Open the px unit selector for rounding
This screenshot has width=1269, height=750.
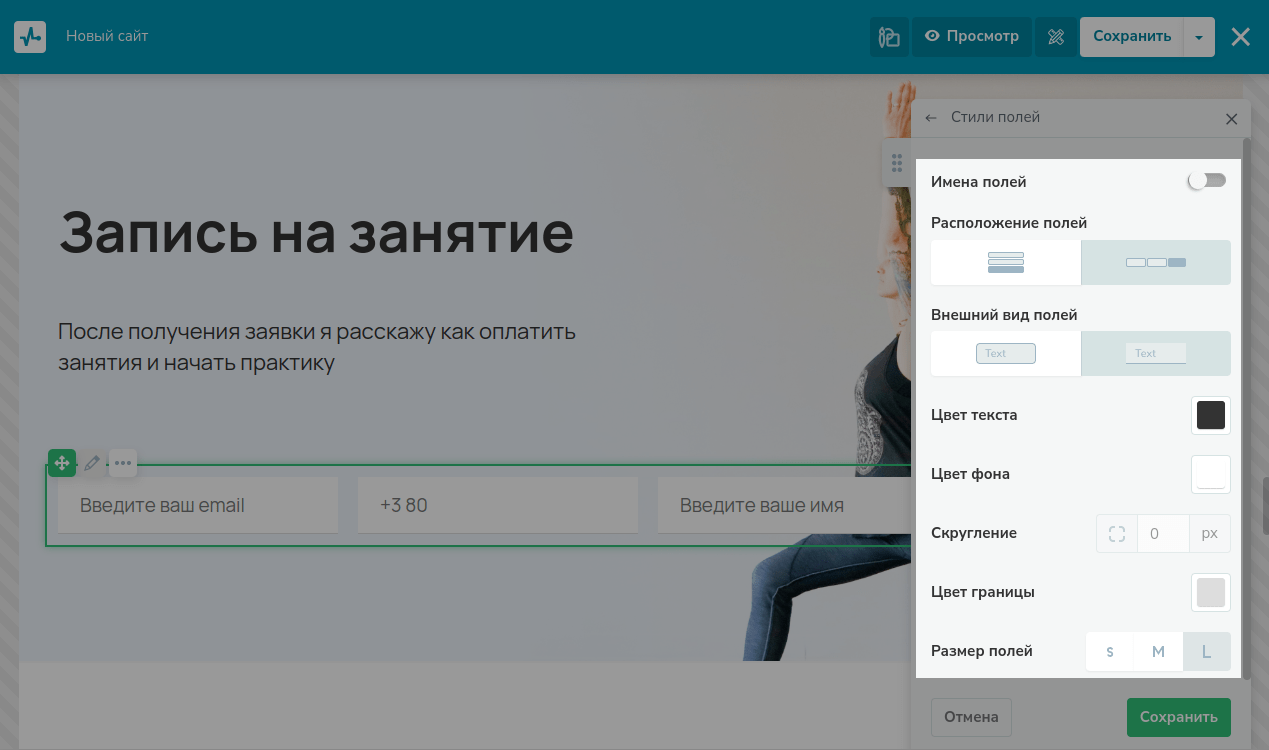(1209, 533)
